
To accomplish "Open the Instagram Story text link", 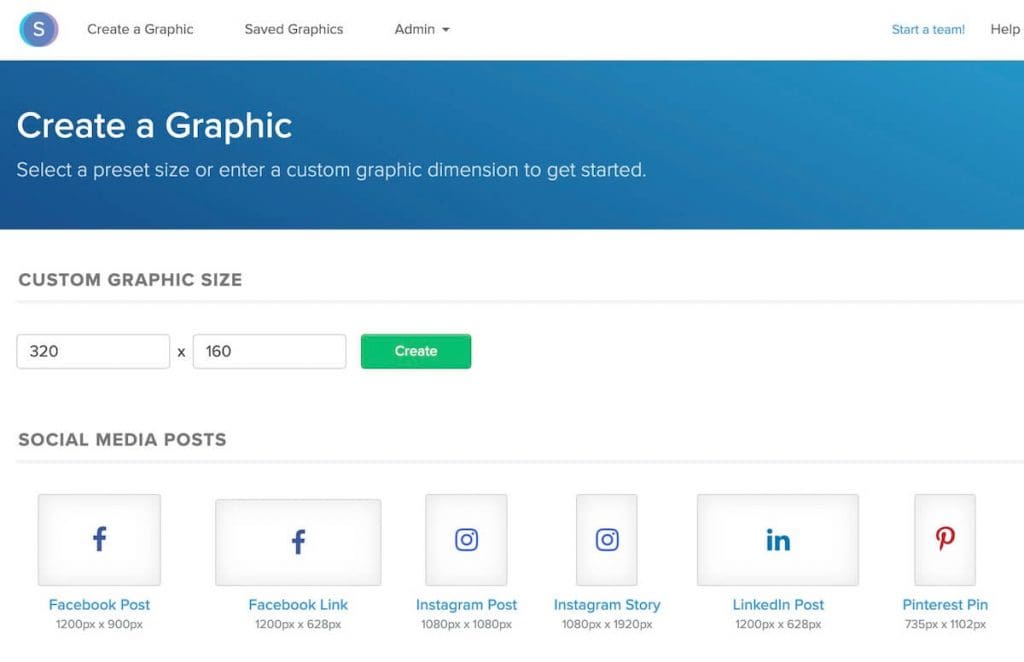I will (x=607, y=605).
